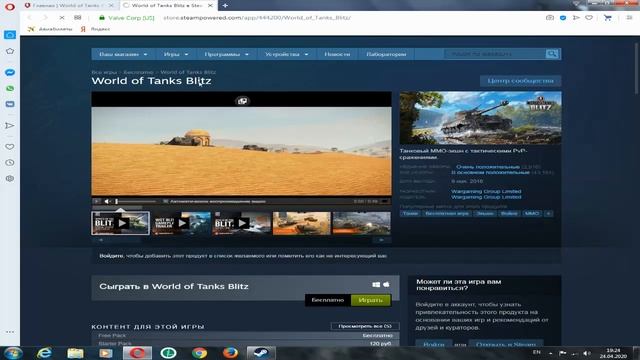Expand the 'Программы' dropdown menu
The height and width of the screenshot is (360, 640).
point(227,54)
